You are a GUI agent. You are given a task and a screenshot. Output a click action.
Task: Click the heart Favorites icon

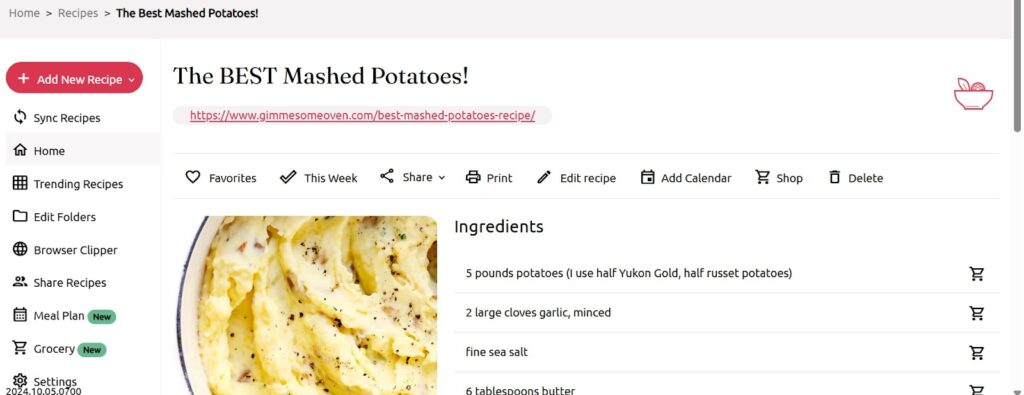(193, 177)
